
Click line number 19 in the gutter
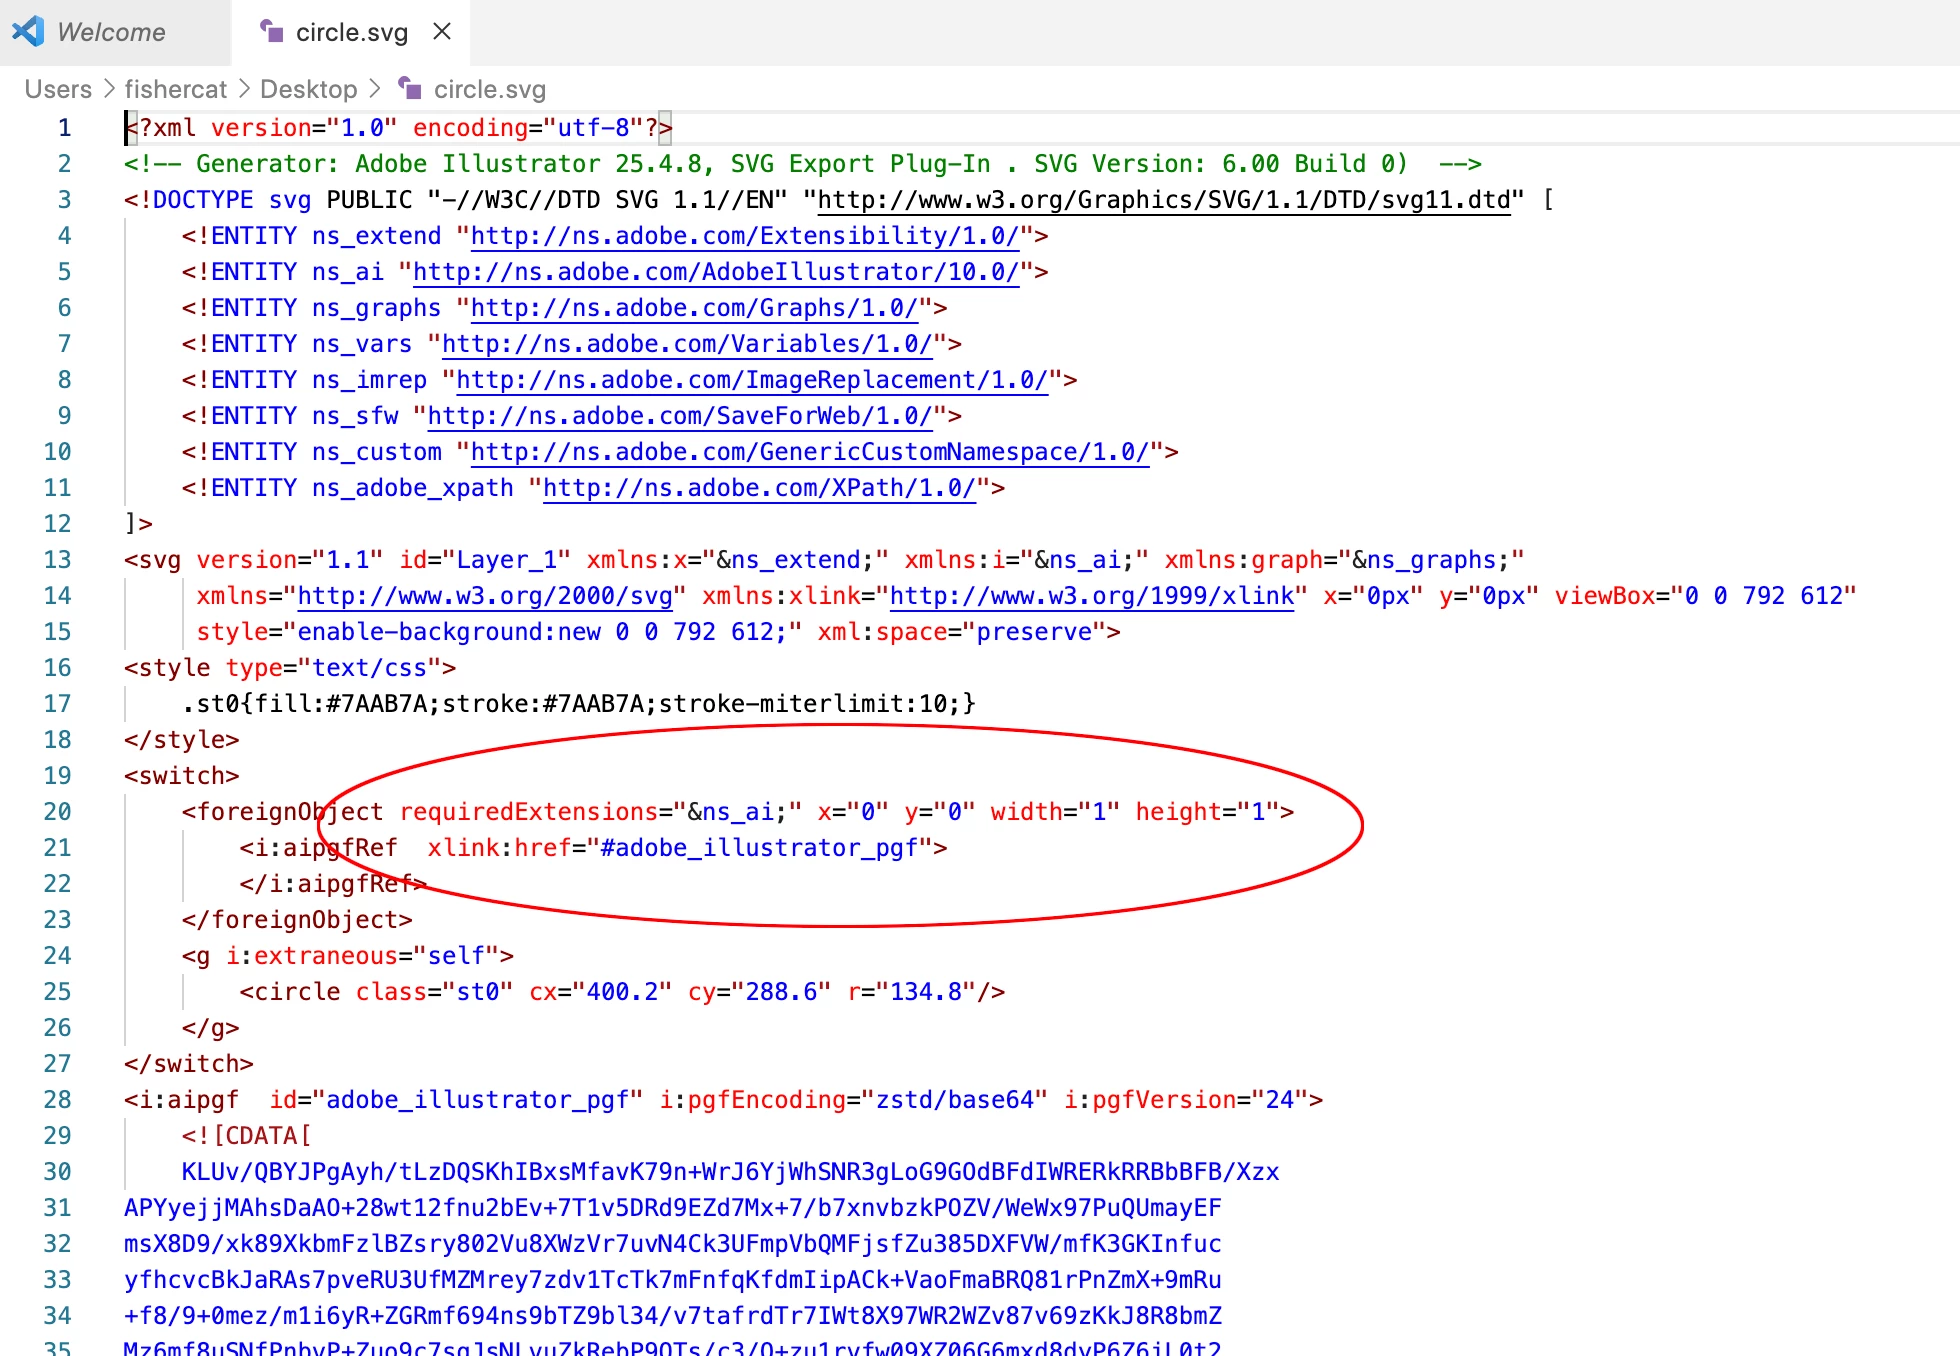(58, 776)
